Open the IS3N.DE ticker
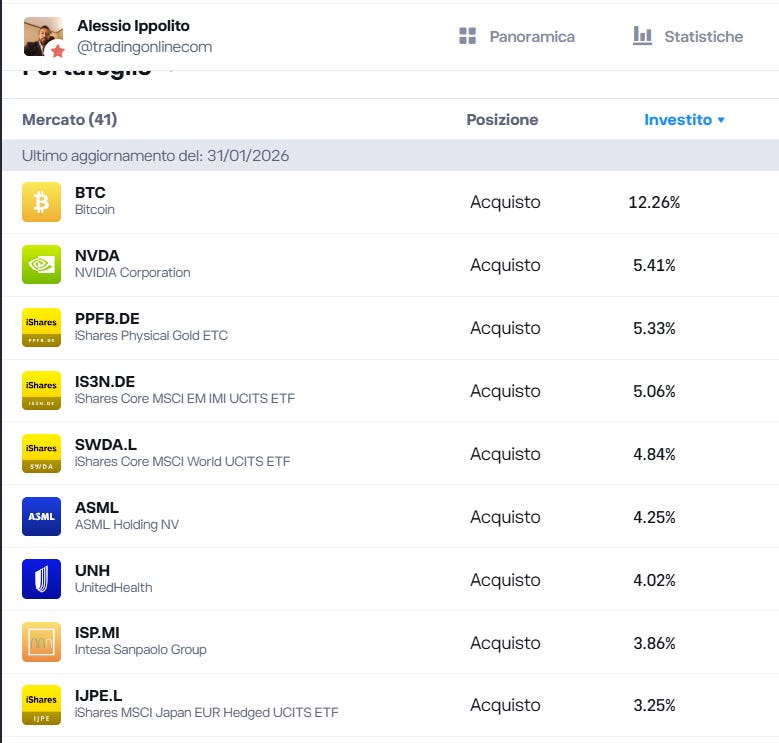This screenshot has height=743, width=779. click(105, 381)
